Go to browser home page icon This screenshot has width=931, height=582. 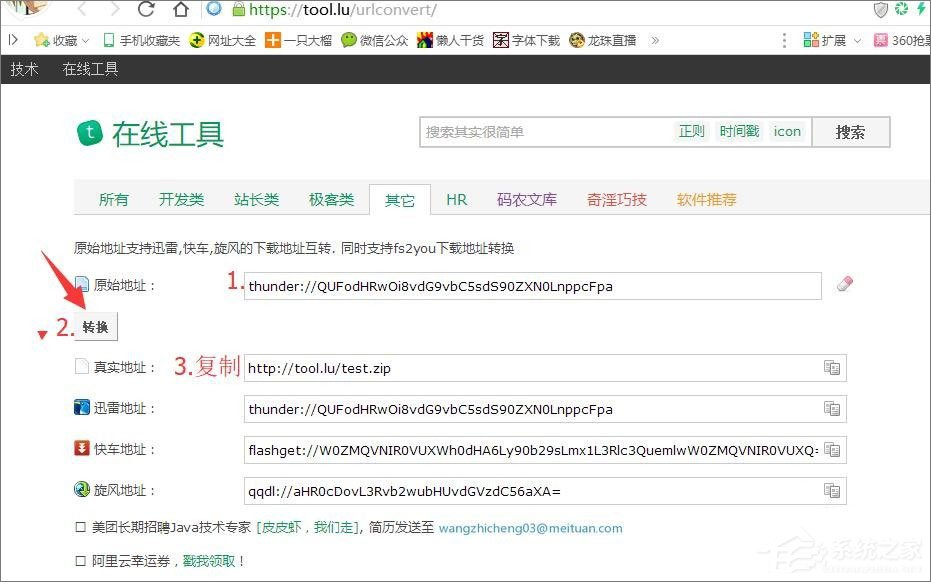coord(180,11)
